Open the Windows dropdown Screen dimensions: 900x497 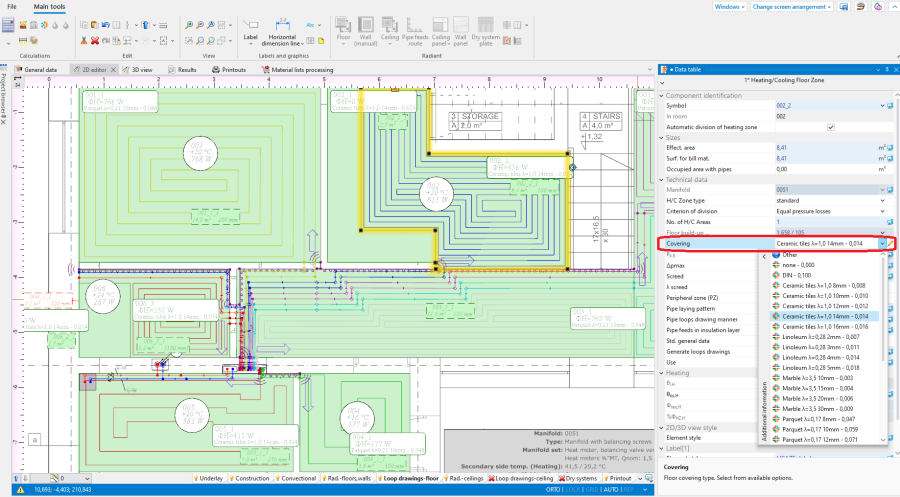[730, 7]
